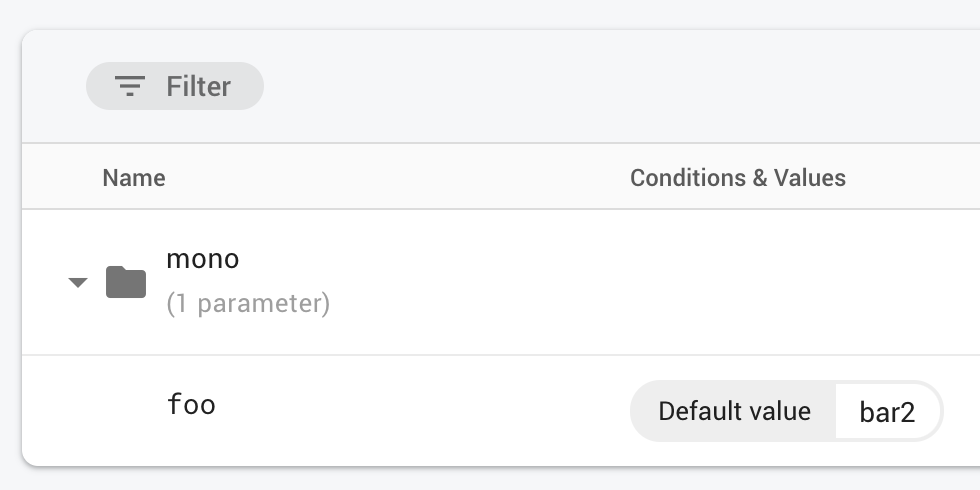Click the bar2 value of foo

pos(887,411)
